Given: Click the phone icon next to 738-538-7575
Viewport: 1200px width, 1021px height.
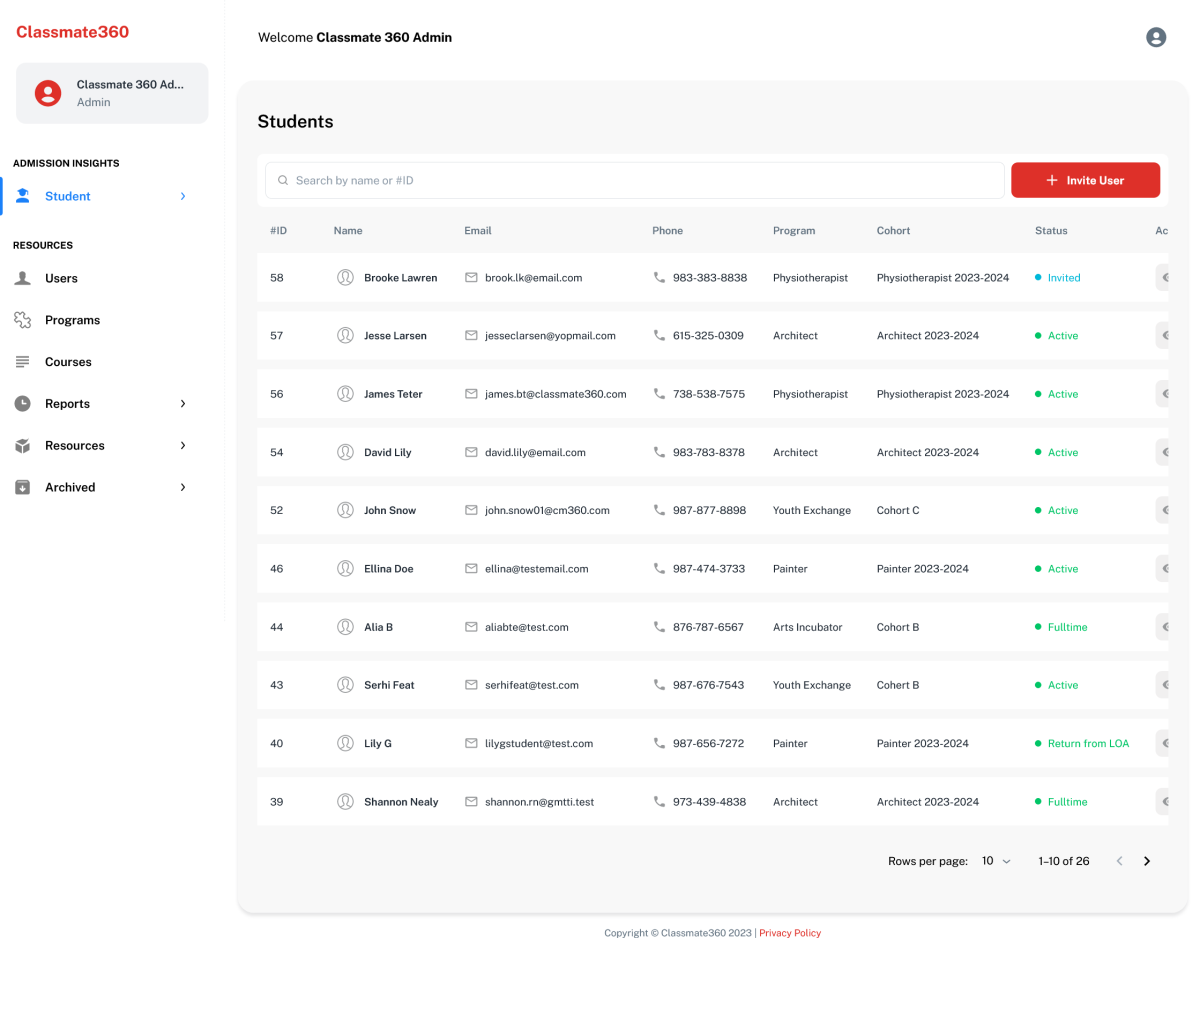Looking at the screenshot, I should tap(659, 394).
